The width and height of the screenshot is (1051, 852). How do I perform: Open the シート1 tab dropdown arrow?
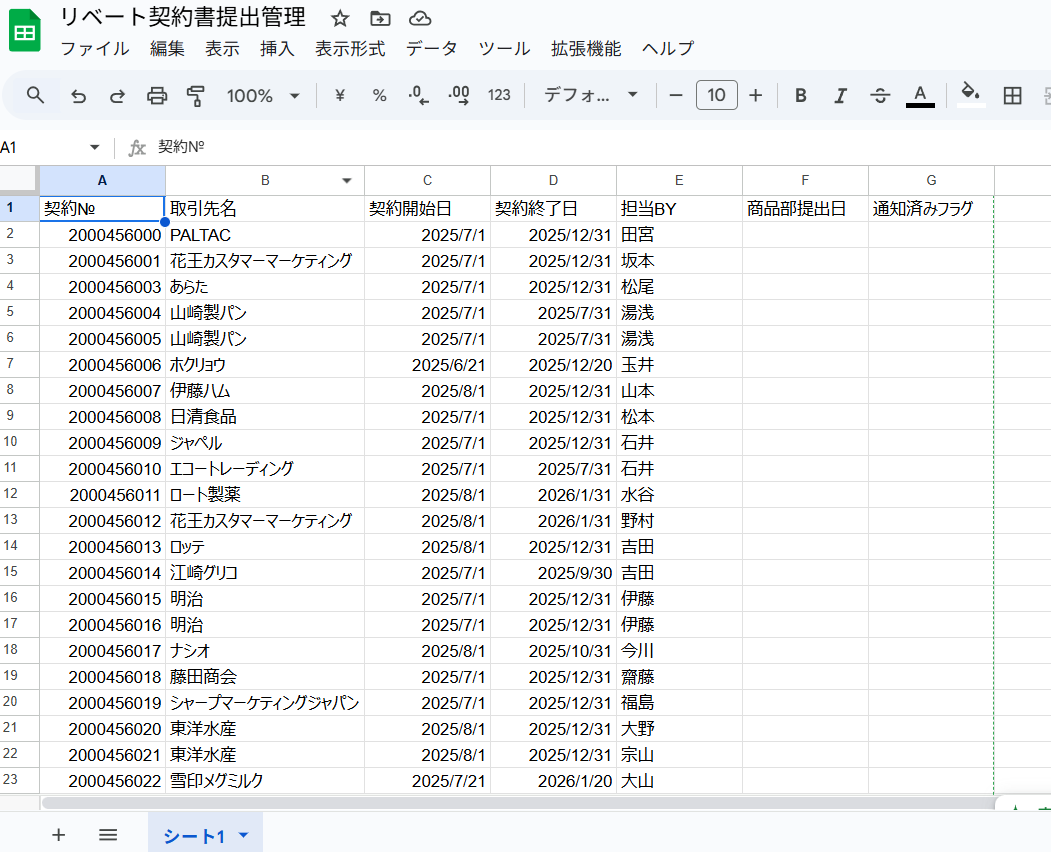pos(243,835)
